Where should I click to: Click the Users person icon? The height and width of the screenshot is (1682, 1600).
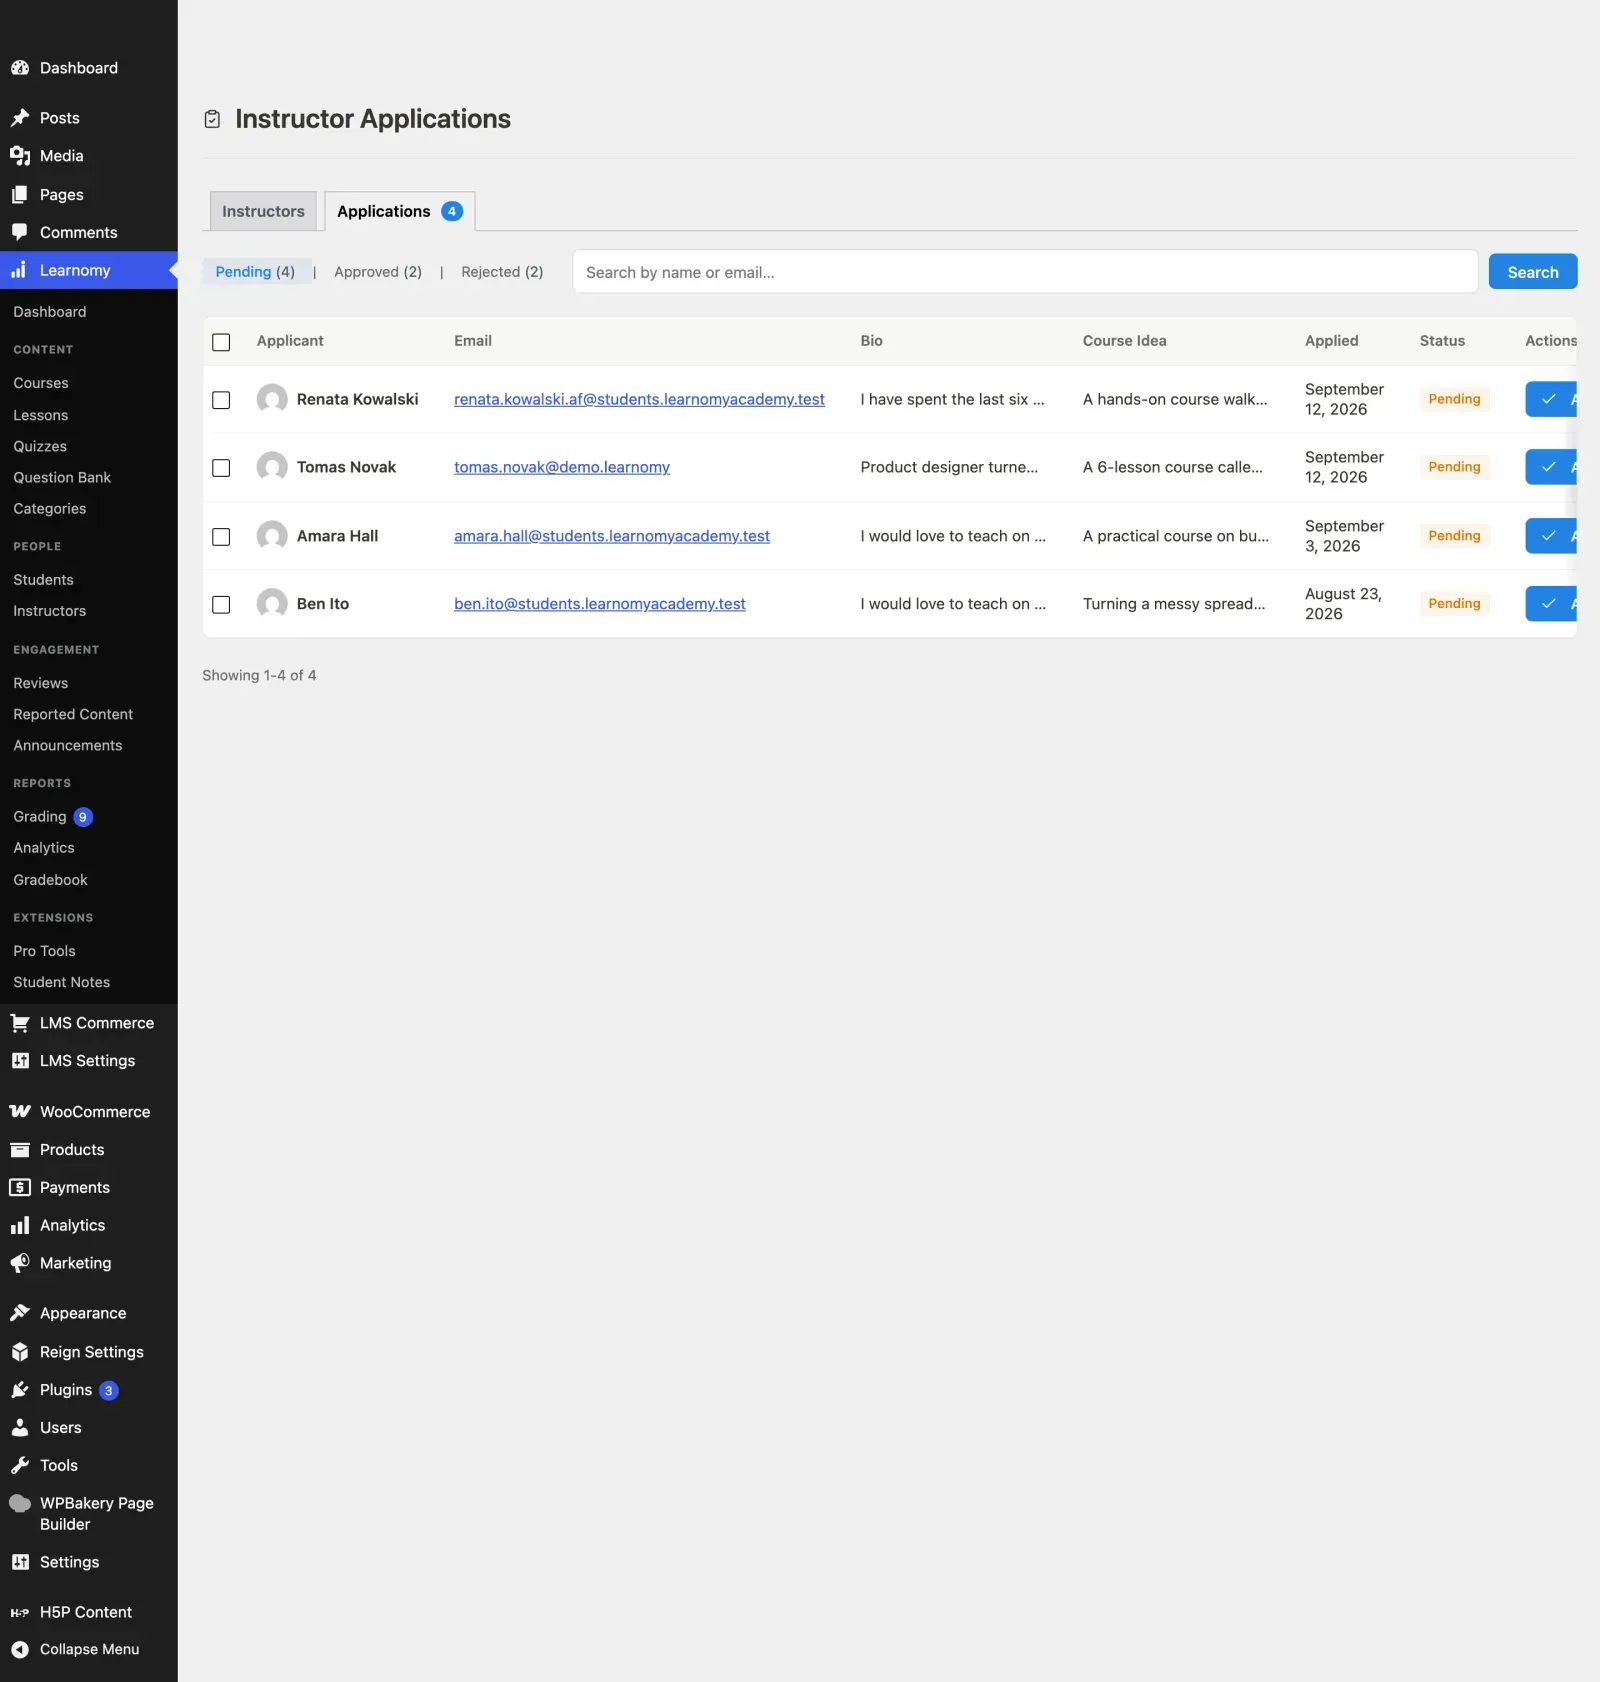20,1428
